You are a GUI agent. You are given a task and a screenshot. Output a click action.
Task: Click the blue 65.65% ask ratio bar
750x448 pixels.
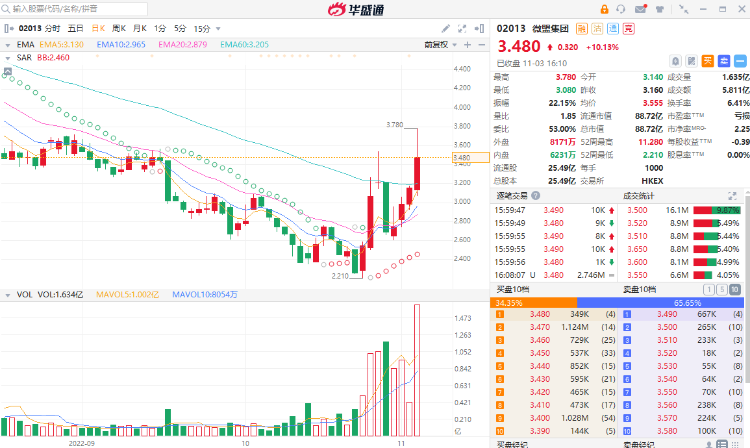click(x=661, y=303)
